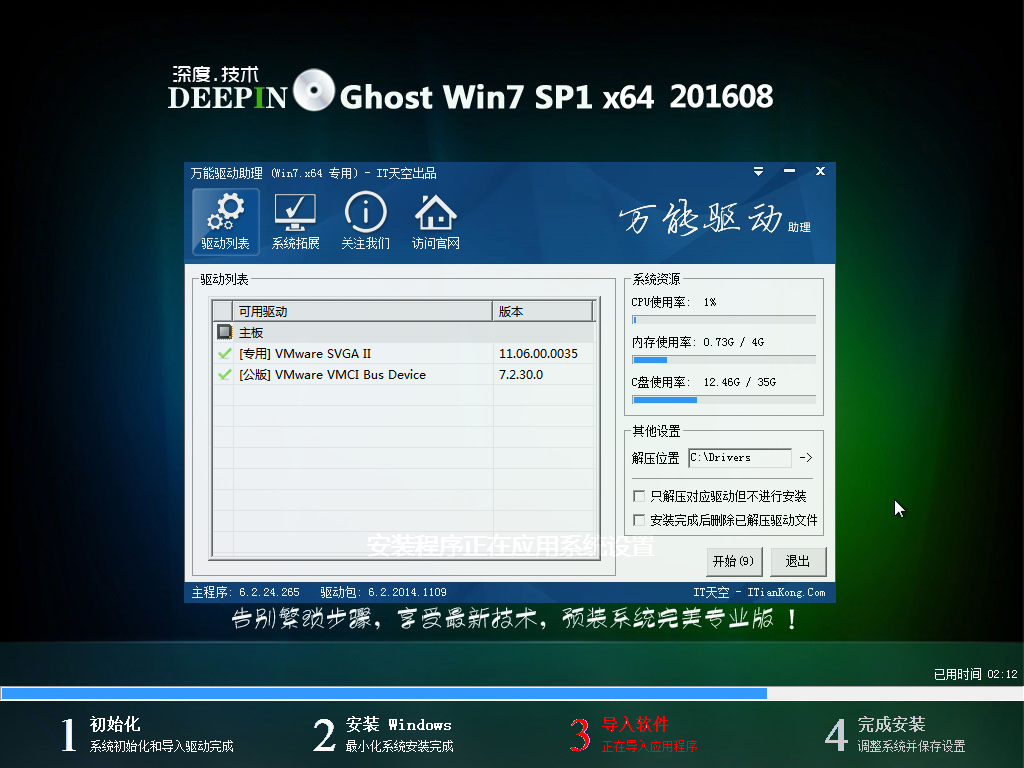Click the C盘使用率 progress bar
The image size is (1024, 768).
point(726,399)
